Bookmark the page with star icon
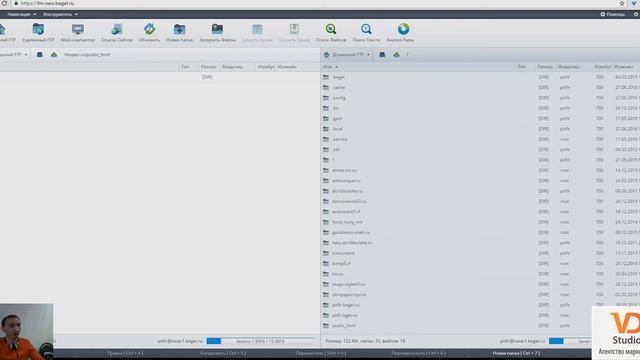This screenshot has width=640, height=360. pyautogui.click(x=622, y=3)
